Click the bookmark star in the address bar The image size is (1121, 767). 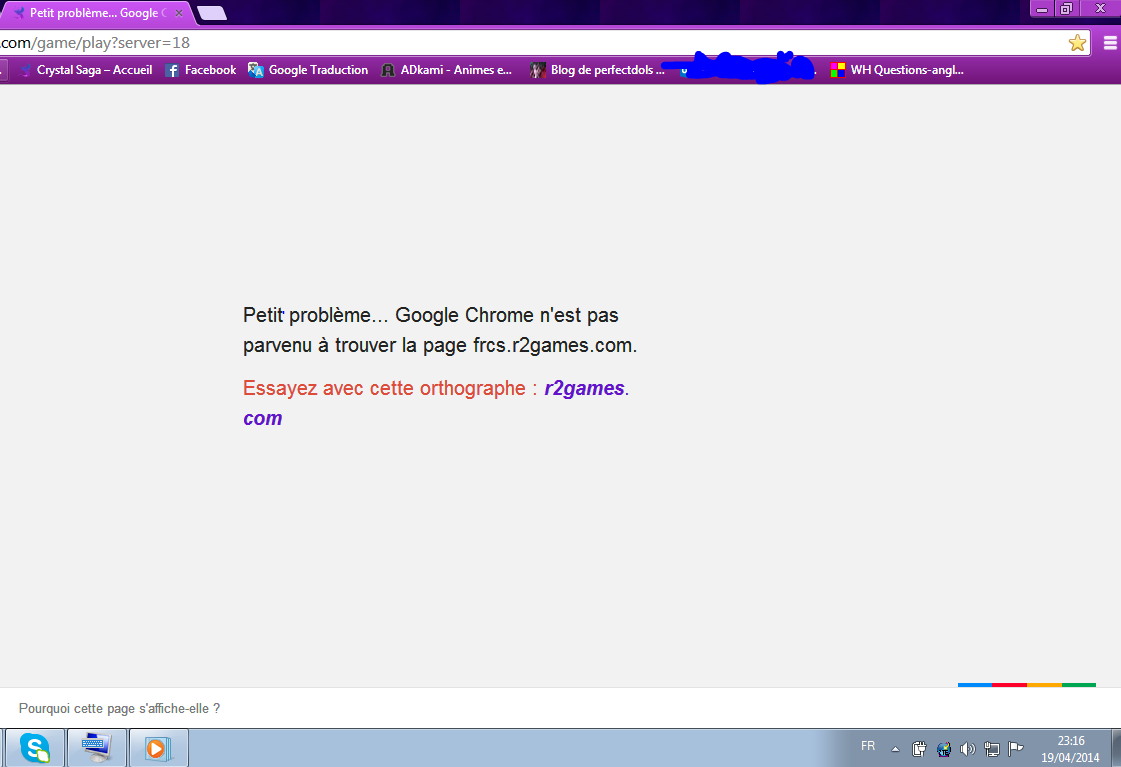1076,43
